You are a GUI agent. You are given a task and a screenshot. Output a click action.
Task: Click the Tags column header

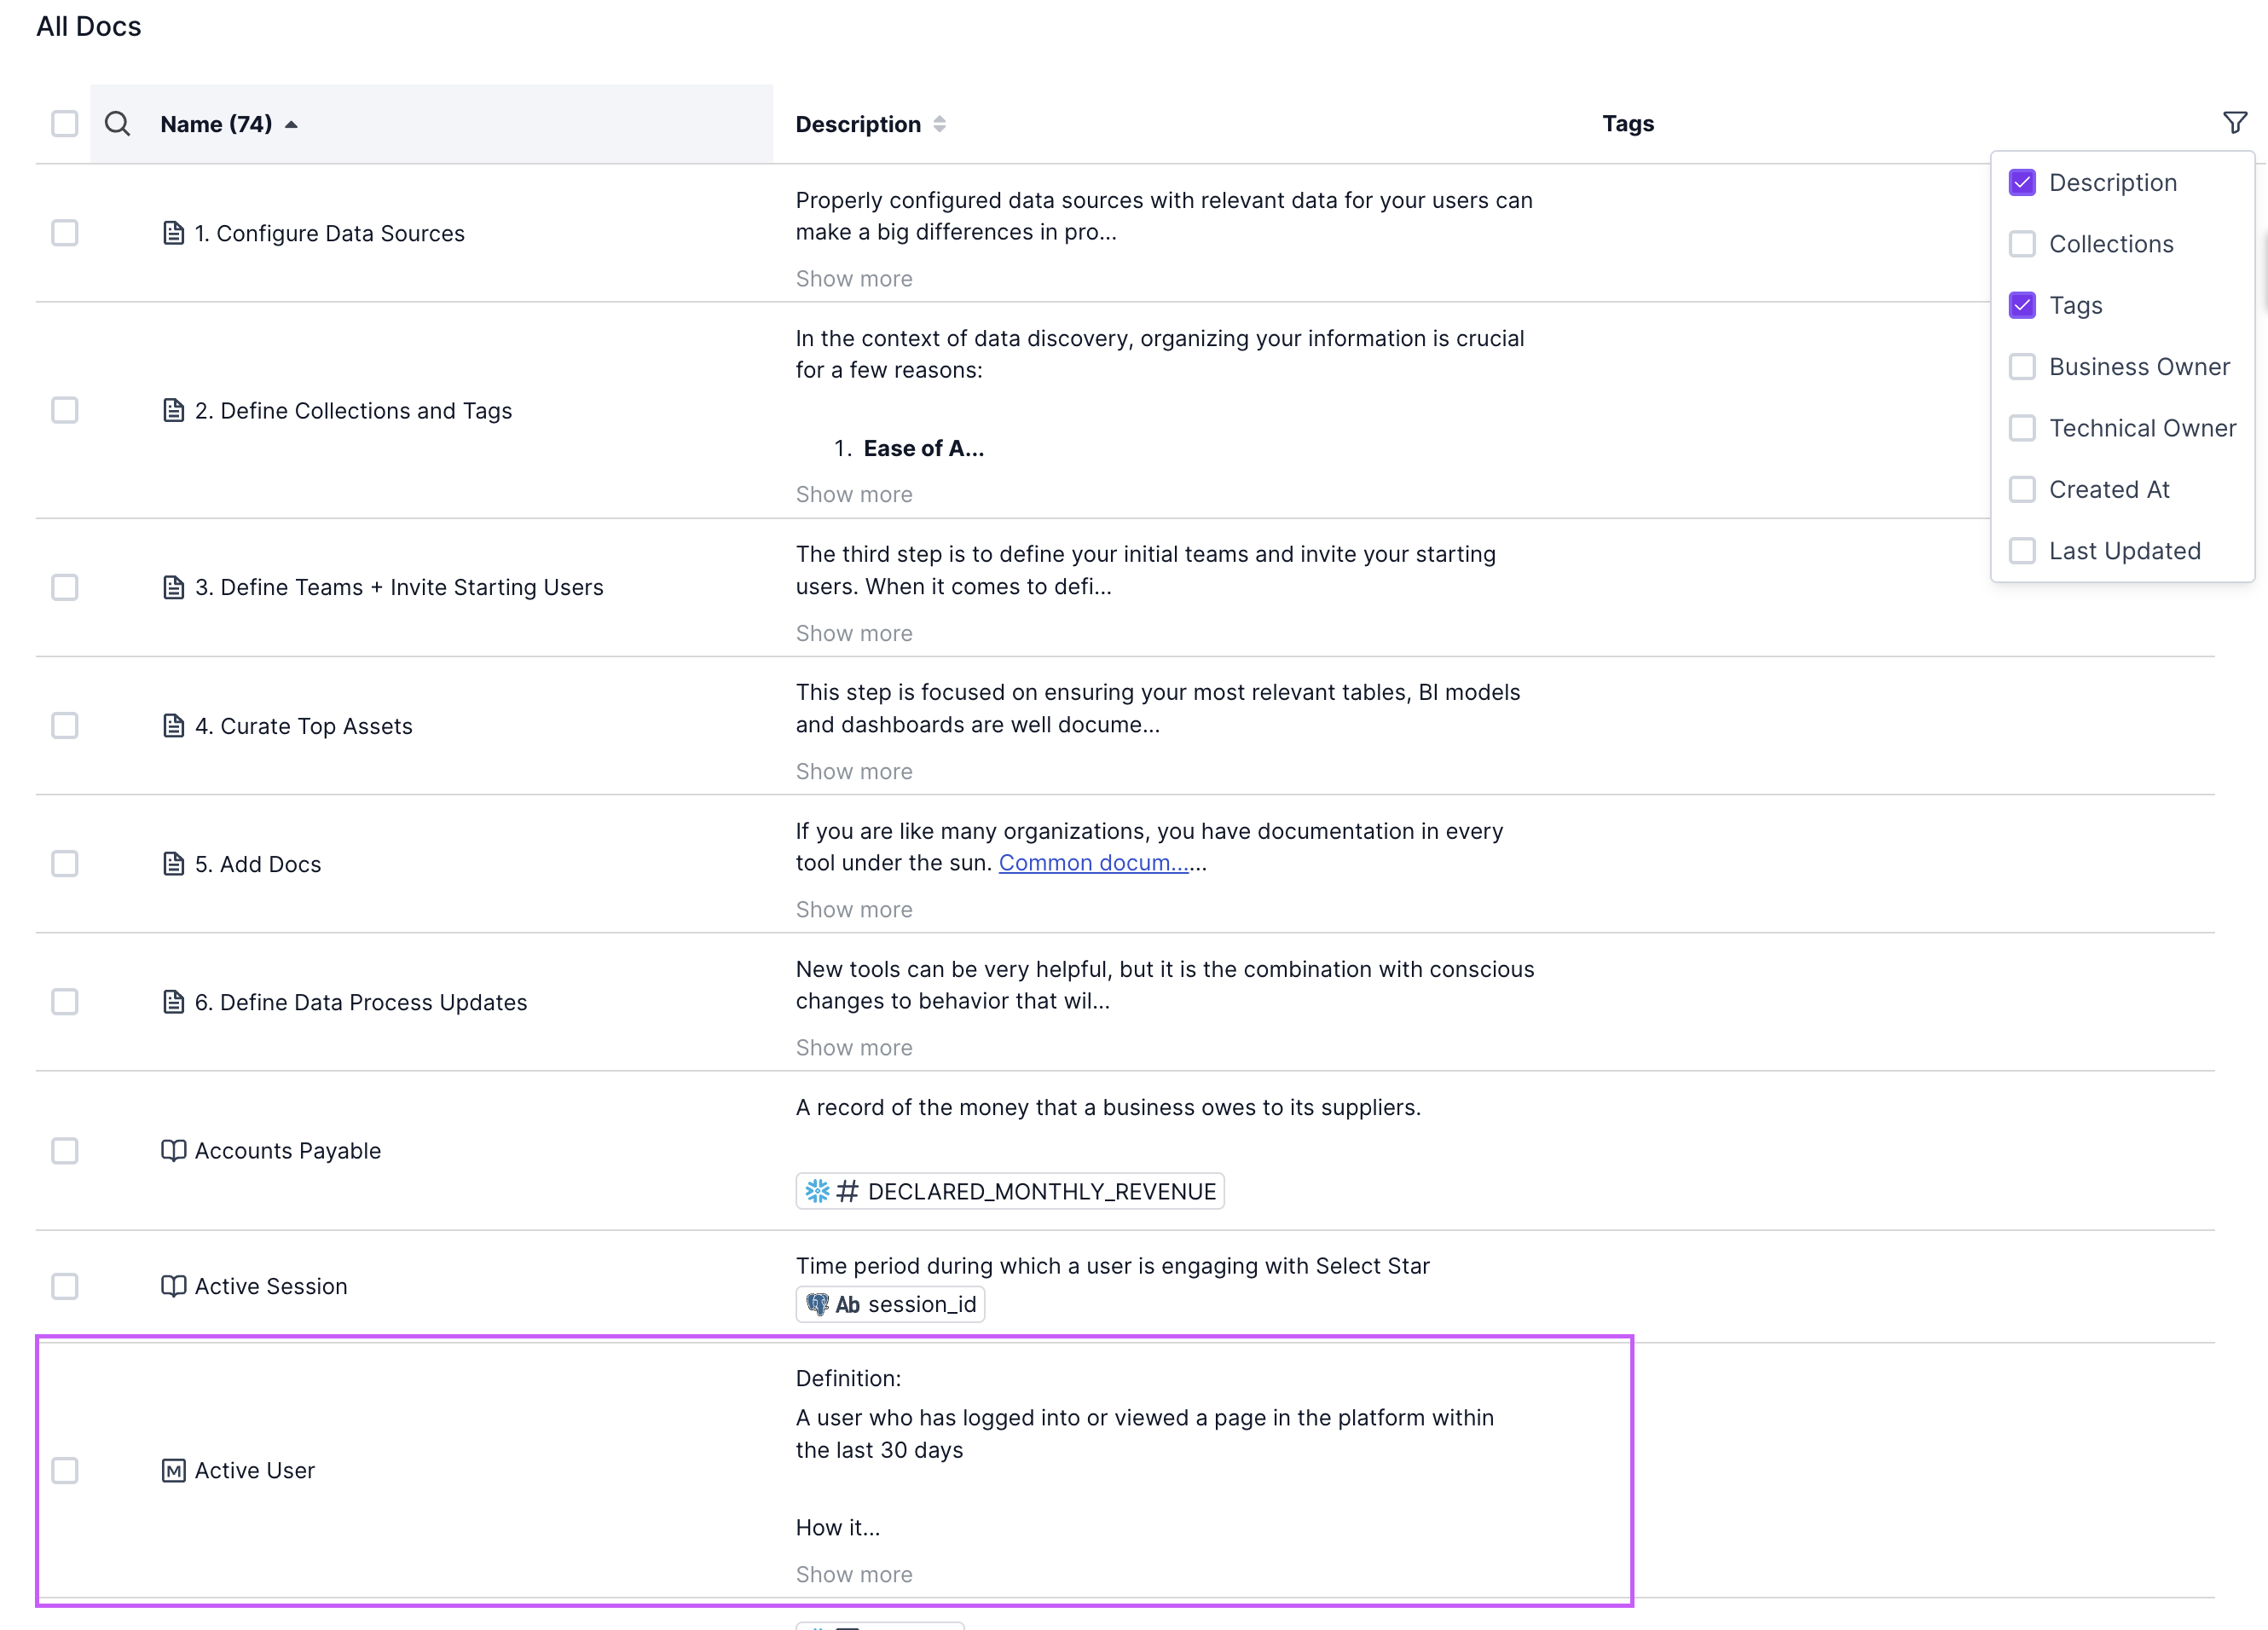click(x=1627, y=124)
